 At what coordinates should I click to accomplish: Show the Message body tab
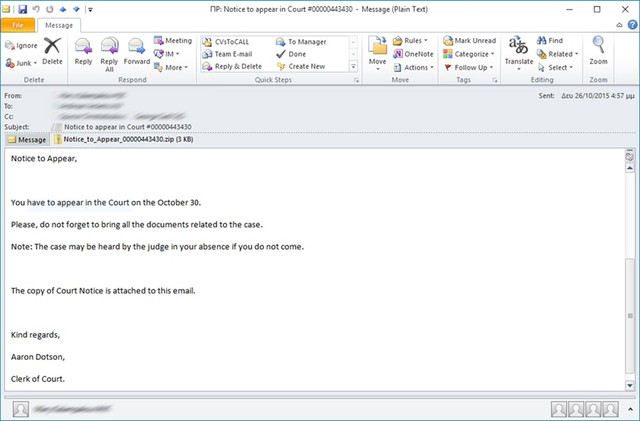point(27,140)
